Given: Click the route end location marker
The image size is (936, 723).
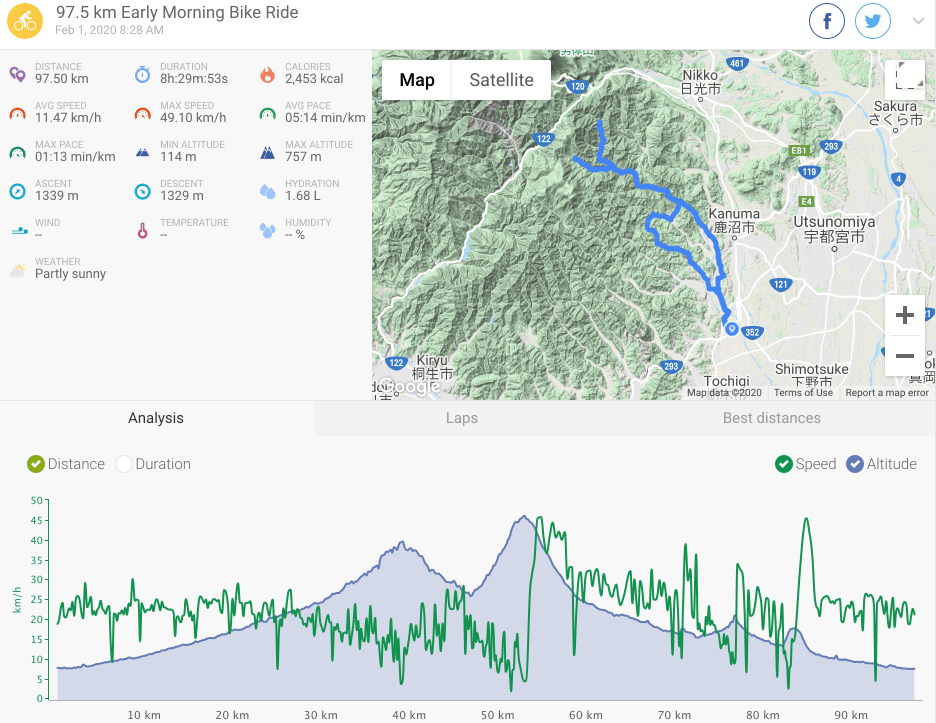Looking at the screenshot, I should [731, 328].
